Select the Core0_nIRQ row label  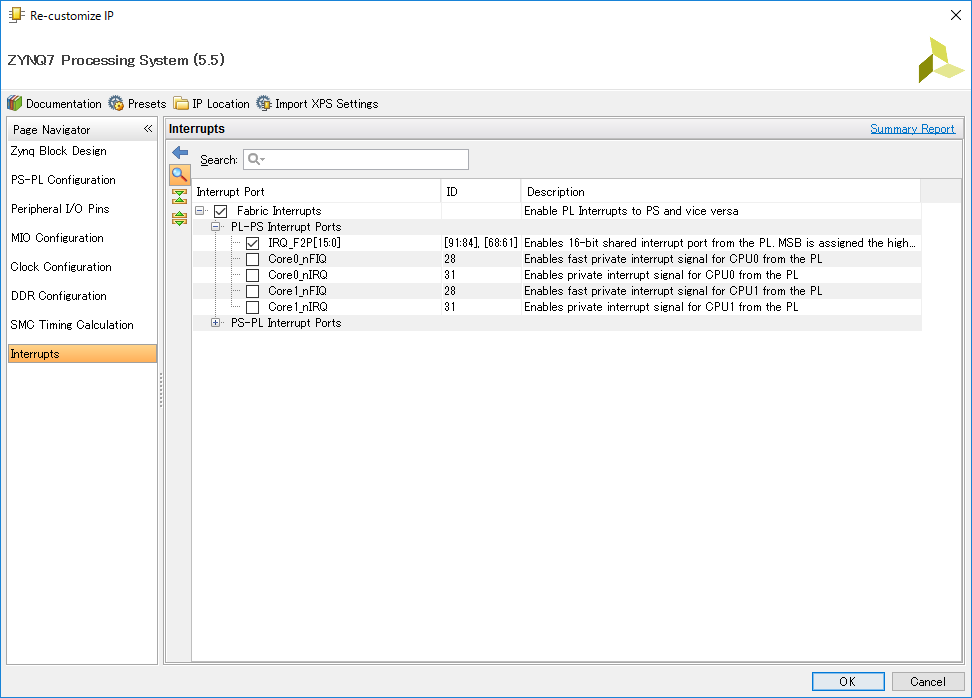tap(298, 275)
